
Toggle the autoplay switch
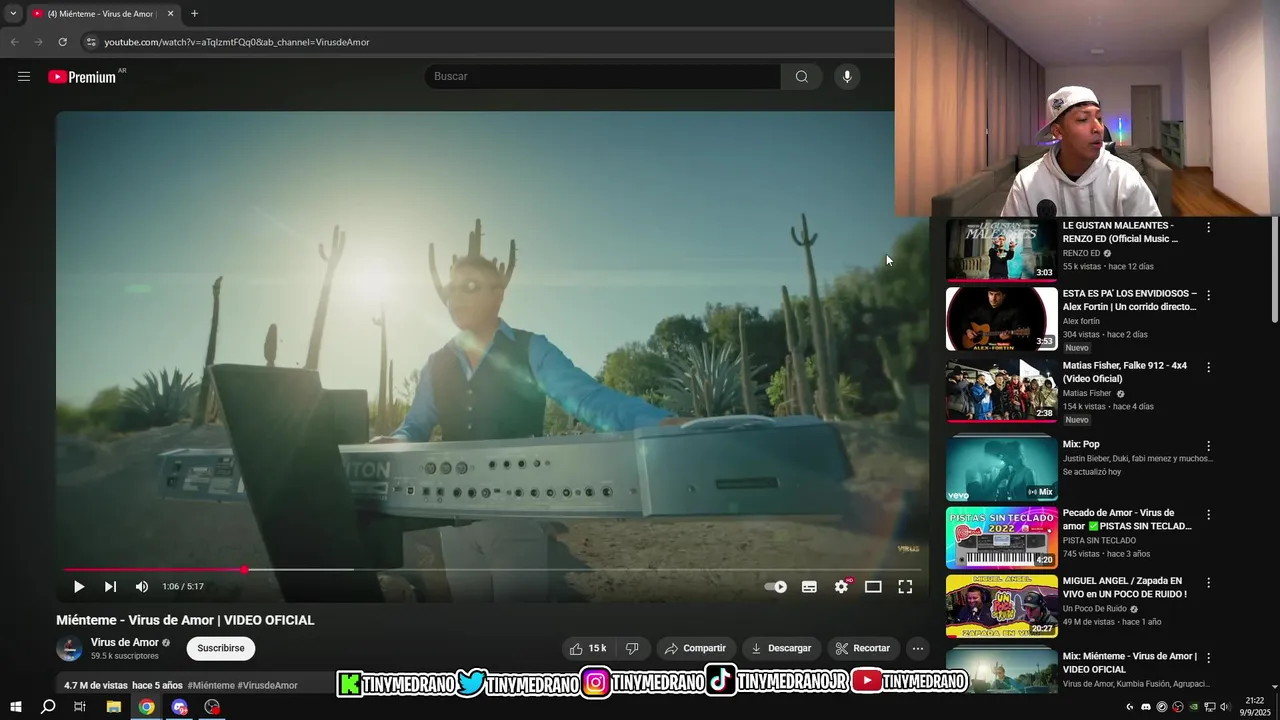point(776,587)
